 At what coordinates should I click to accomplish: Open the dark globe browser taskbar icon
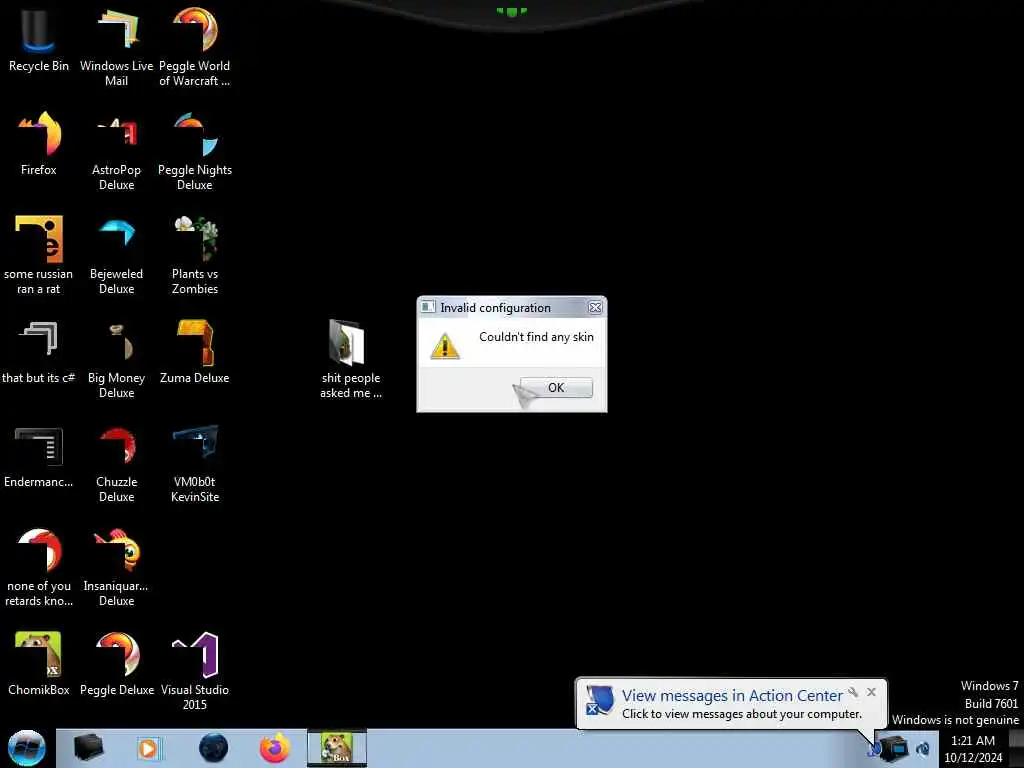tap(214, 748)
